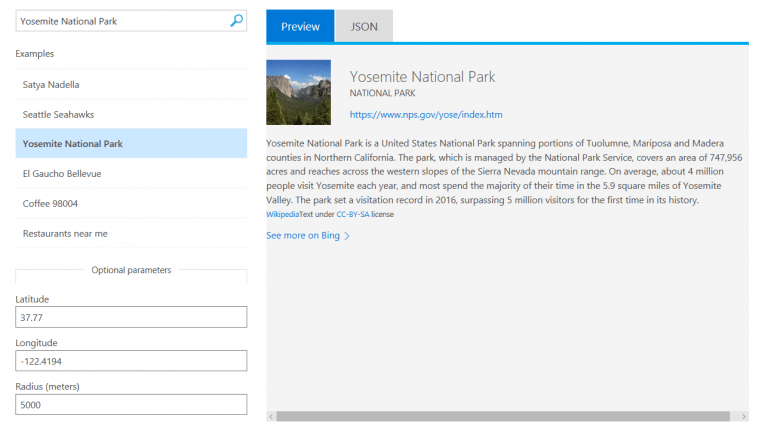
Task: Click the search query text box
Action: tap(120, 19)
